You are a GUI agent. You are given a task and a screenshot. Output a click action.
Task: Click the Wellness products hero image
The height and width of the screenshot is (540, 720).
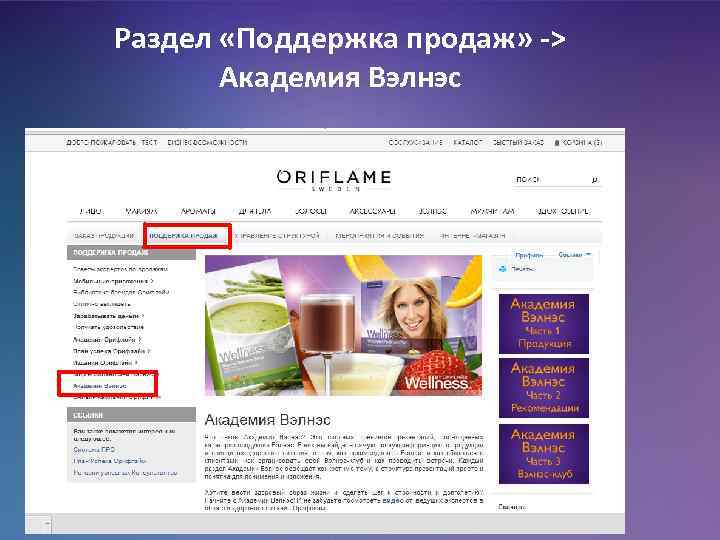(x=343, y=325)
